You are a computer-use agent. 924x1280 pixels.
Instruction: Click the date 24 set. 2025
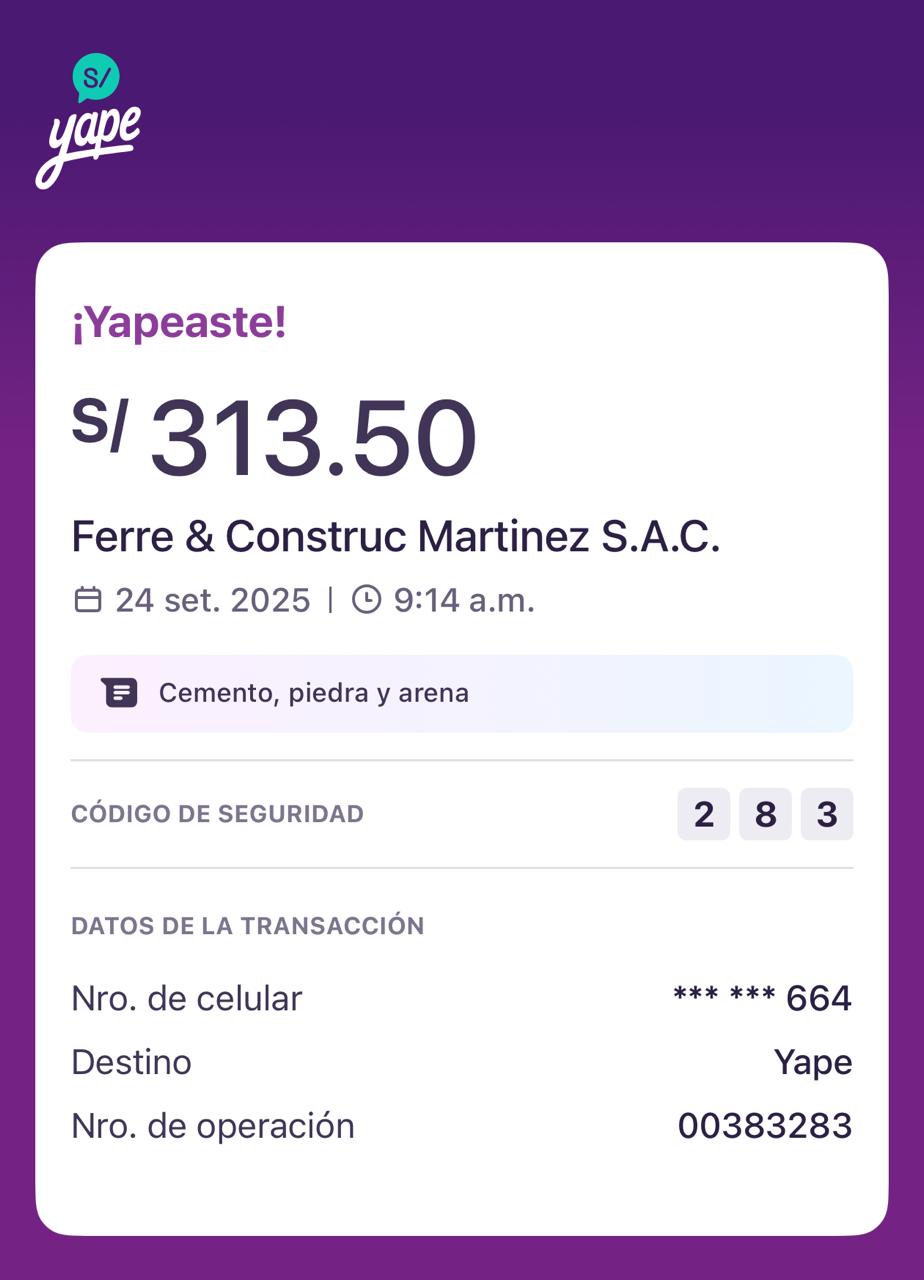click(213, 600)
